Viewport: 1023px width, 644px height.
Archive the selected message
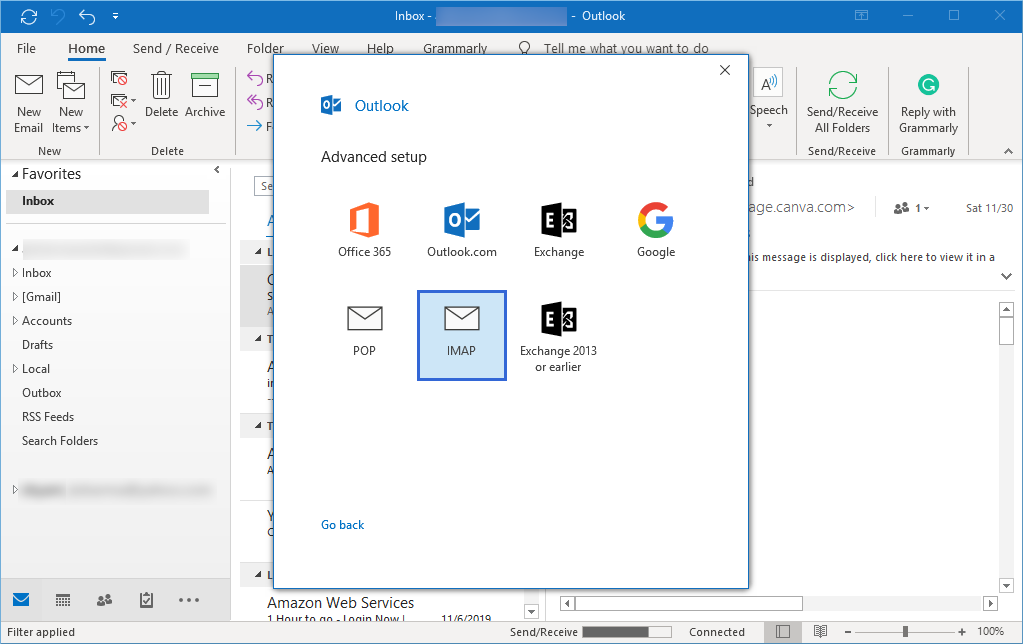tap(205, 96)
